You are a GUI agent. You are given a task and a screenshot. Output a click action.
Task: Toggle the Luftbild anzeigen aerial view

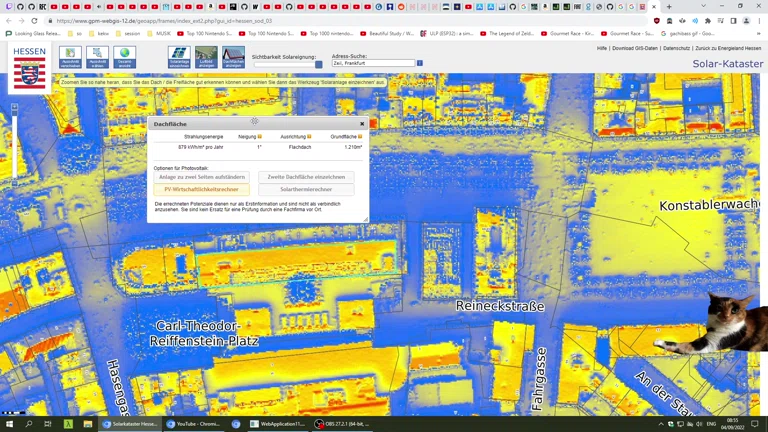pos(206,57)
